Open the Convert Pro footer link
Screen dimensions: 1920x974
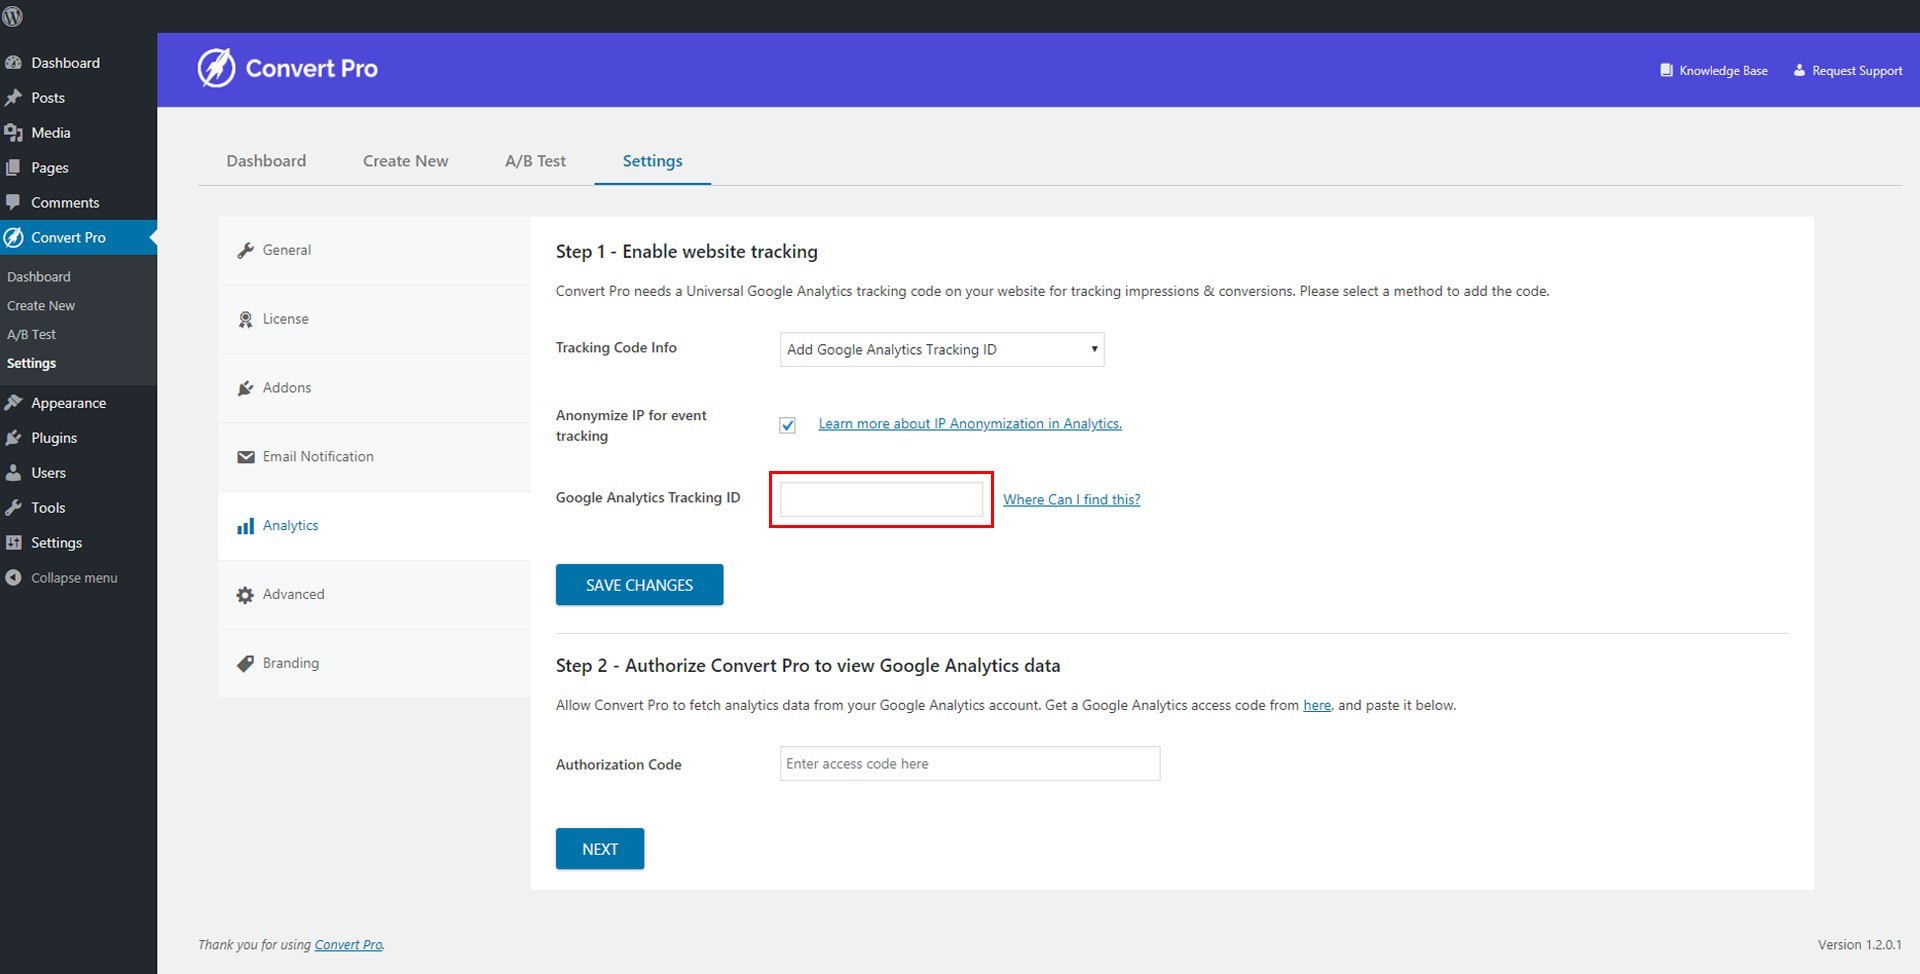(x=348, y=945)
